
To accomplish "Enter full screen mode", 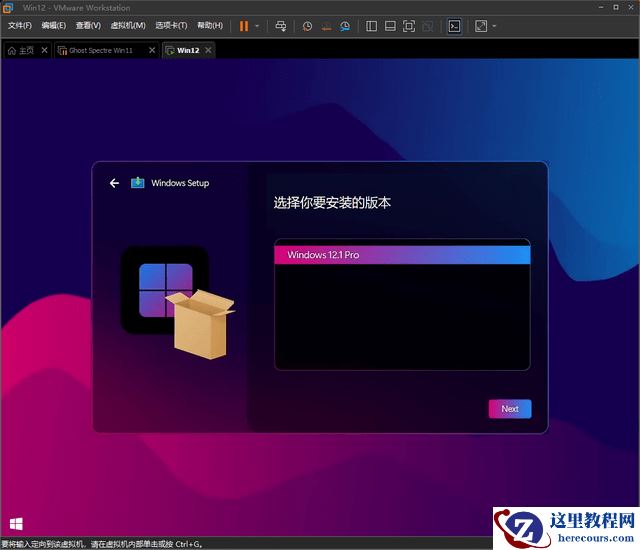I will point(409,26).
